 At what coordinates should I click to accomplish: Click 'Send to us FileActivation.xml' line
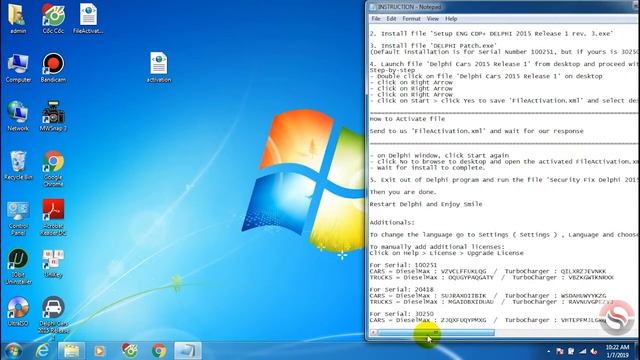tap(477, 131)
